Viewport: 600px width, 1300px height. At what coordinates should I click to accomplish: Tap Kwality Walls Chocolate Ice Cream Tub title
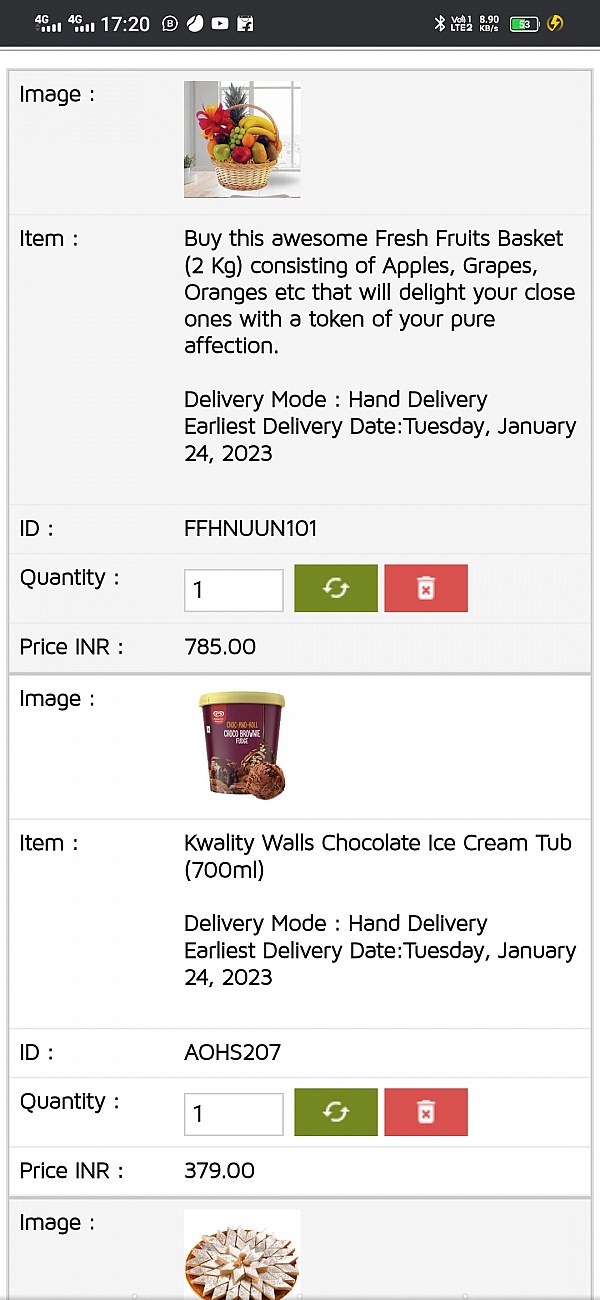tap(378, 856)
